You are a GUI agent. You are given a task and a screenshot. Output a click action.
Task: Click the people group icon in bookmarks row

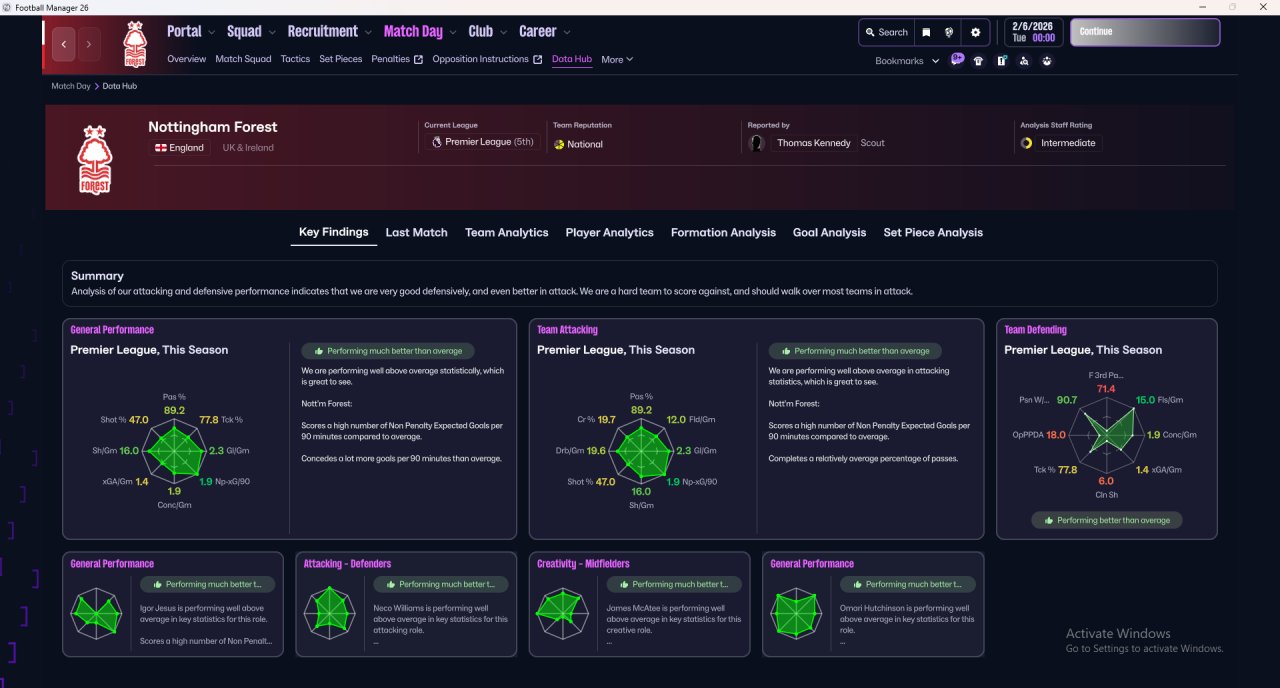(1047, 61)
